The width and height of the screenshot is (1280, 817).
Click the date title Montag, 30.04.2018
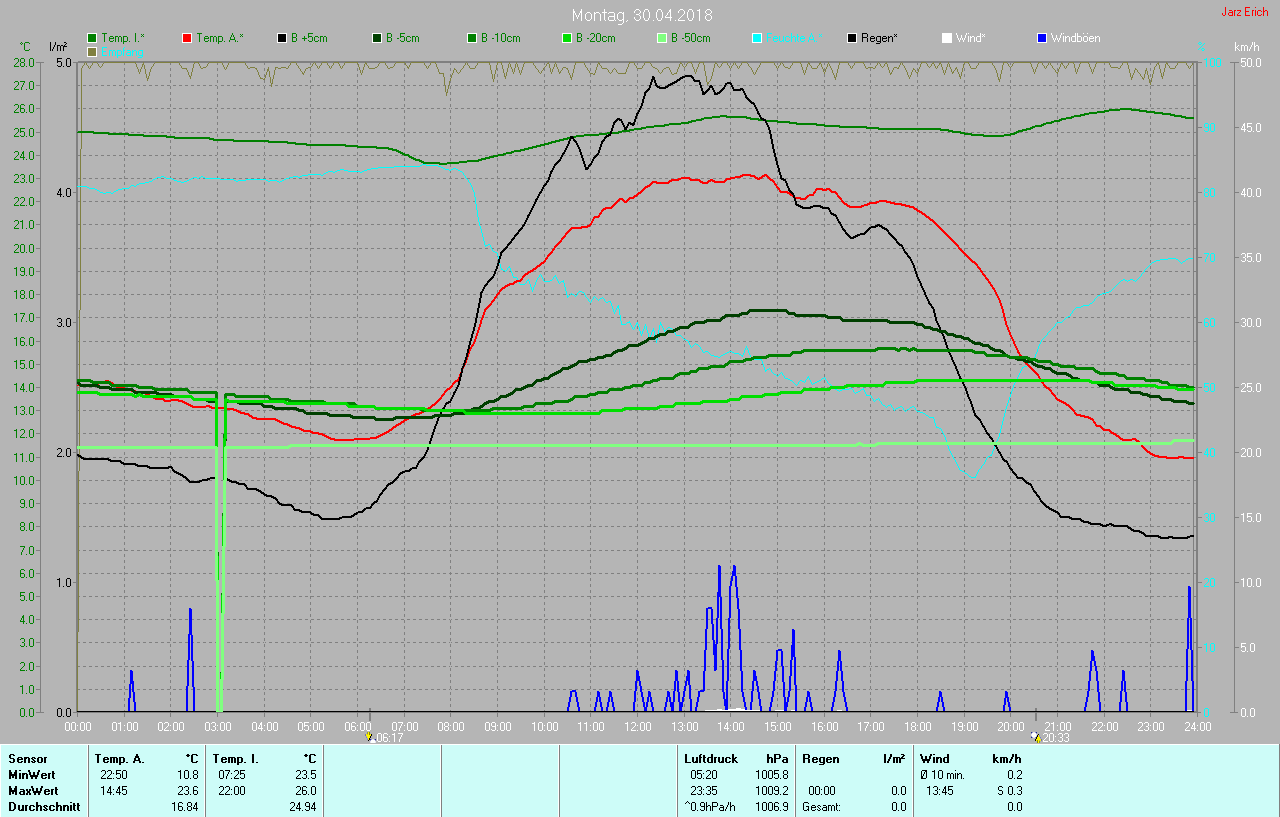(x=642, y=15)
